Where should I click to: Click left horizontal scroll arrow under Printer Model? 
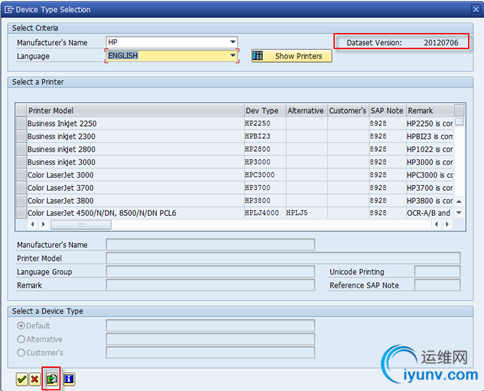click(32, 224)
